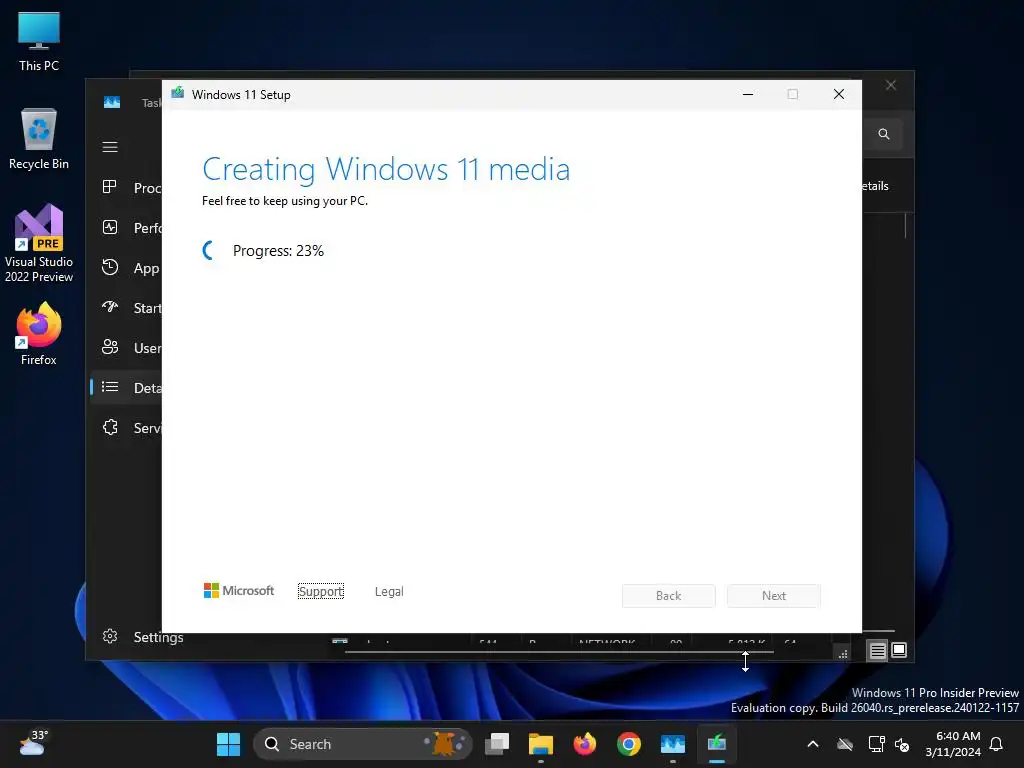The image size is (1024, 768).
Task: Click the Task Manager app icon in title bar
Action: coord(112,103)
